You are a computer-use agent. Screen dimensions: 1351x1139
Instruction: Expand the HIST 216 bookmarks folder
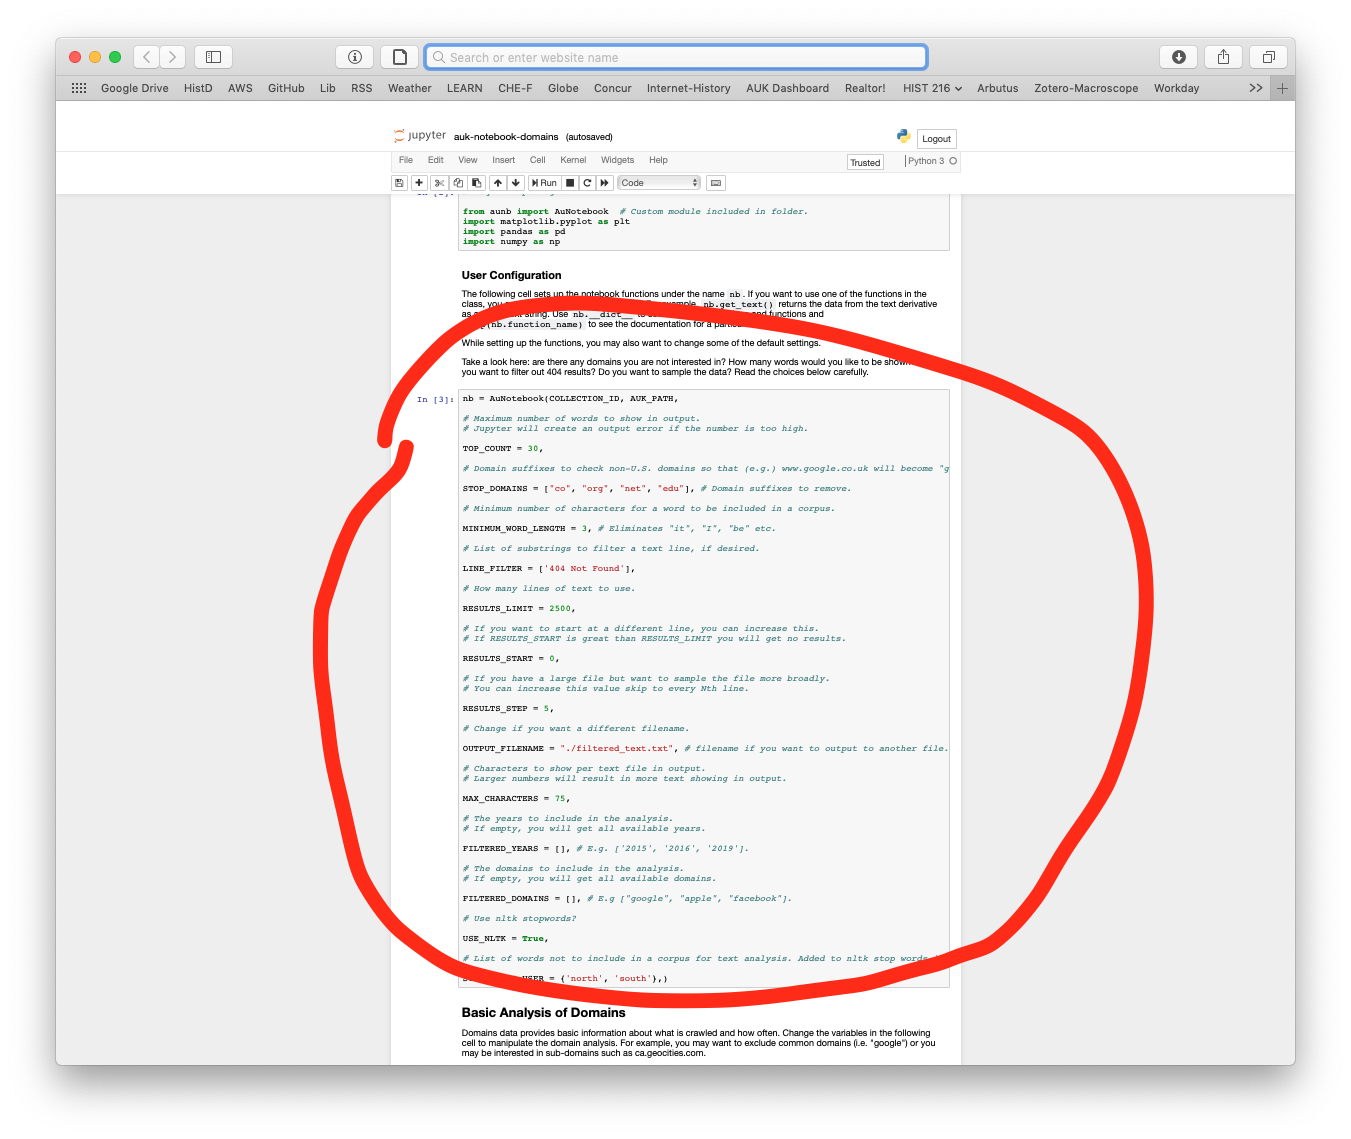pos(932,88)
